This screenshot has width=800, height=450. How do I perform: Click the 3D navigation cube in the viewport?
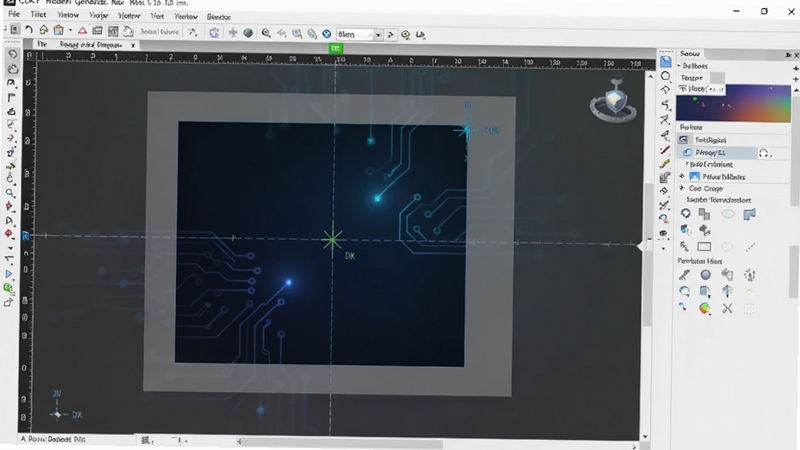pos(614,101)
